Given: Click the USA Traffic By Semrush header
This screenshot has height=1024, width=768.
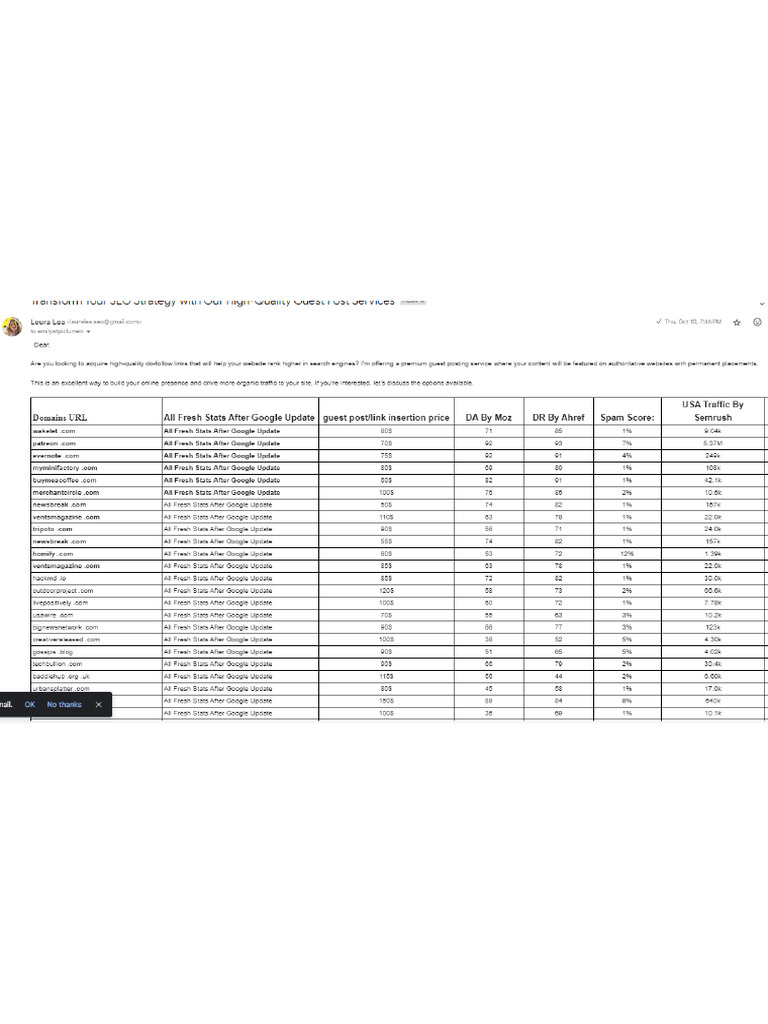Looking at the screenshot, I should pos(712,411).
